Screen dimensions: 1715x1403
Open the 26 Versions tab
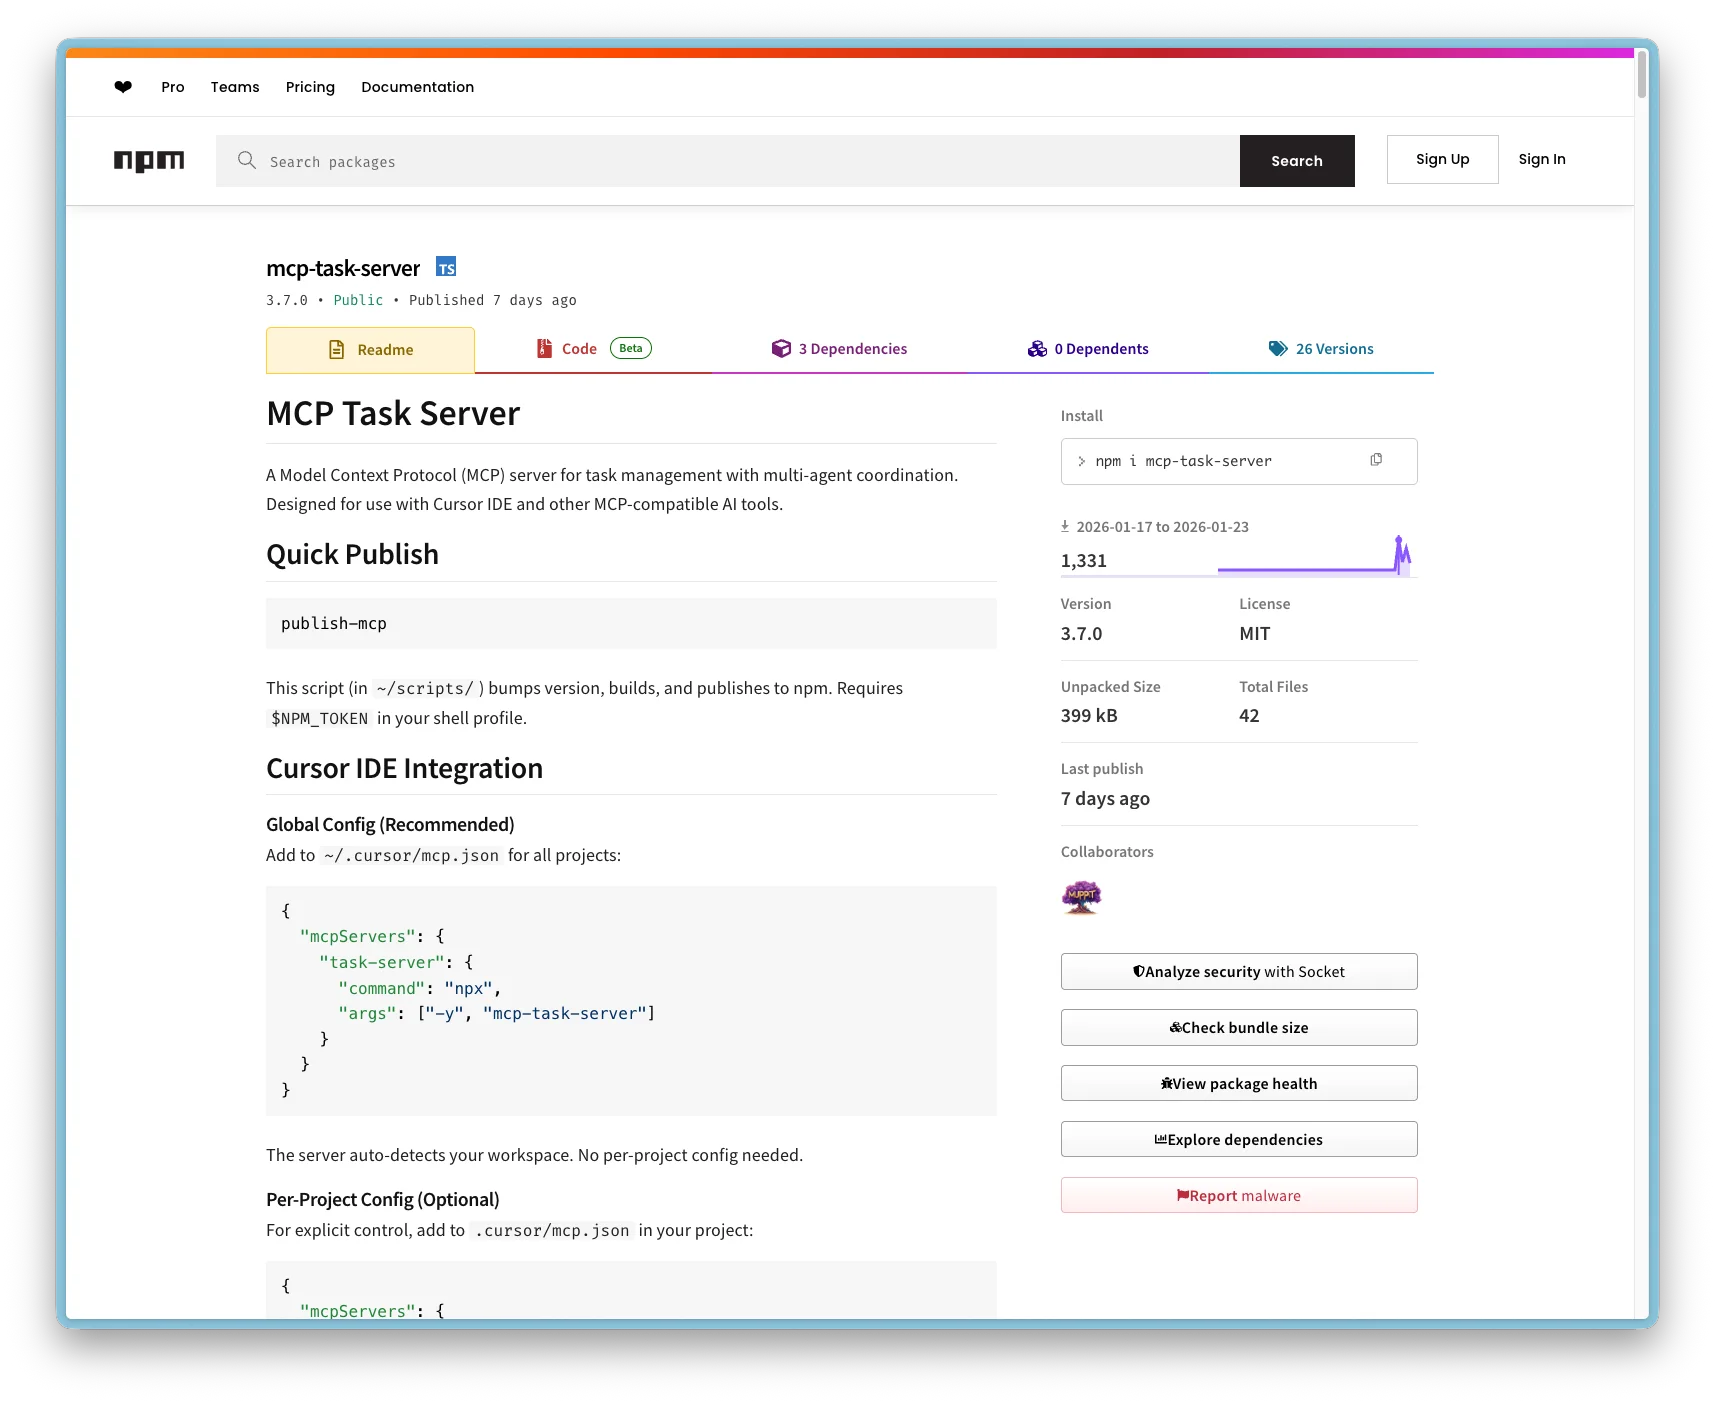click(1334, 348)
